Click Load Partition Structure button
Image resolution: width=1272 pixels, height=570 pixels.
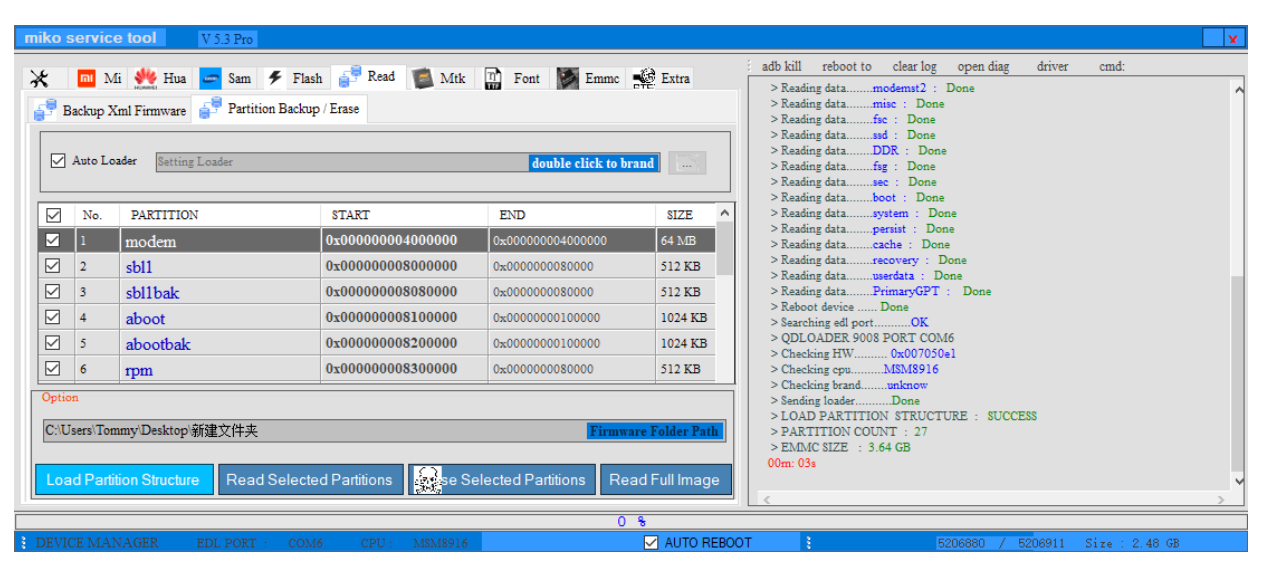pos(123,480)
